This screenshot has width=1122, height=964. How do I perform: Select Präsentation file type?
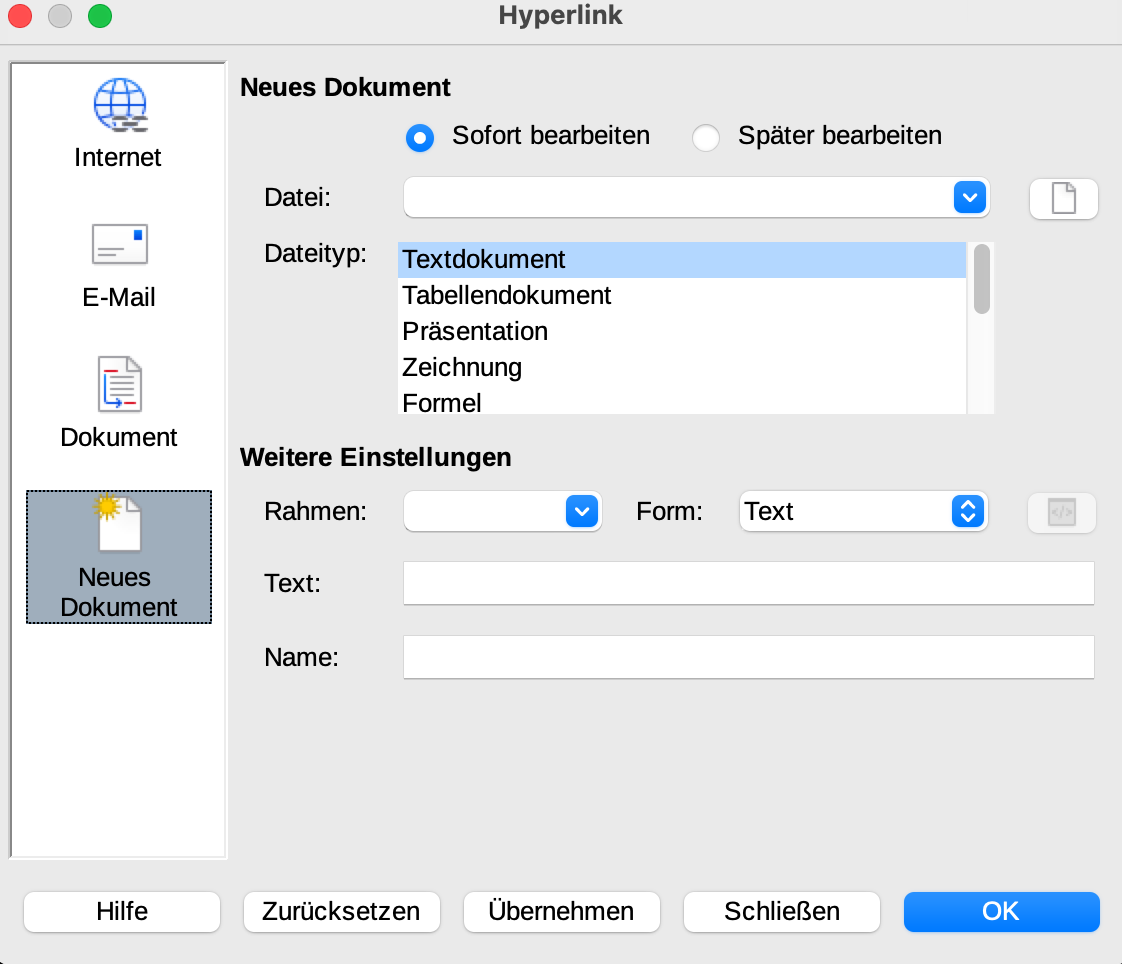682,331
